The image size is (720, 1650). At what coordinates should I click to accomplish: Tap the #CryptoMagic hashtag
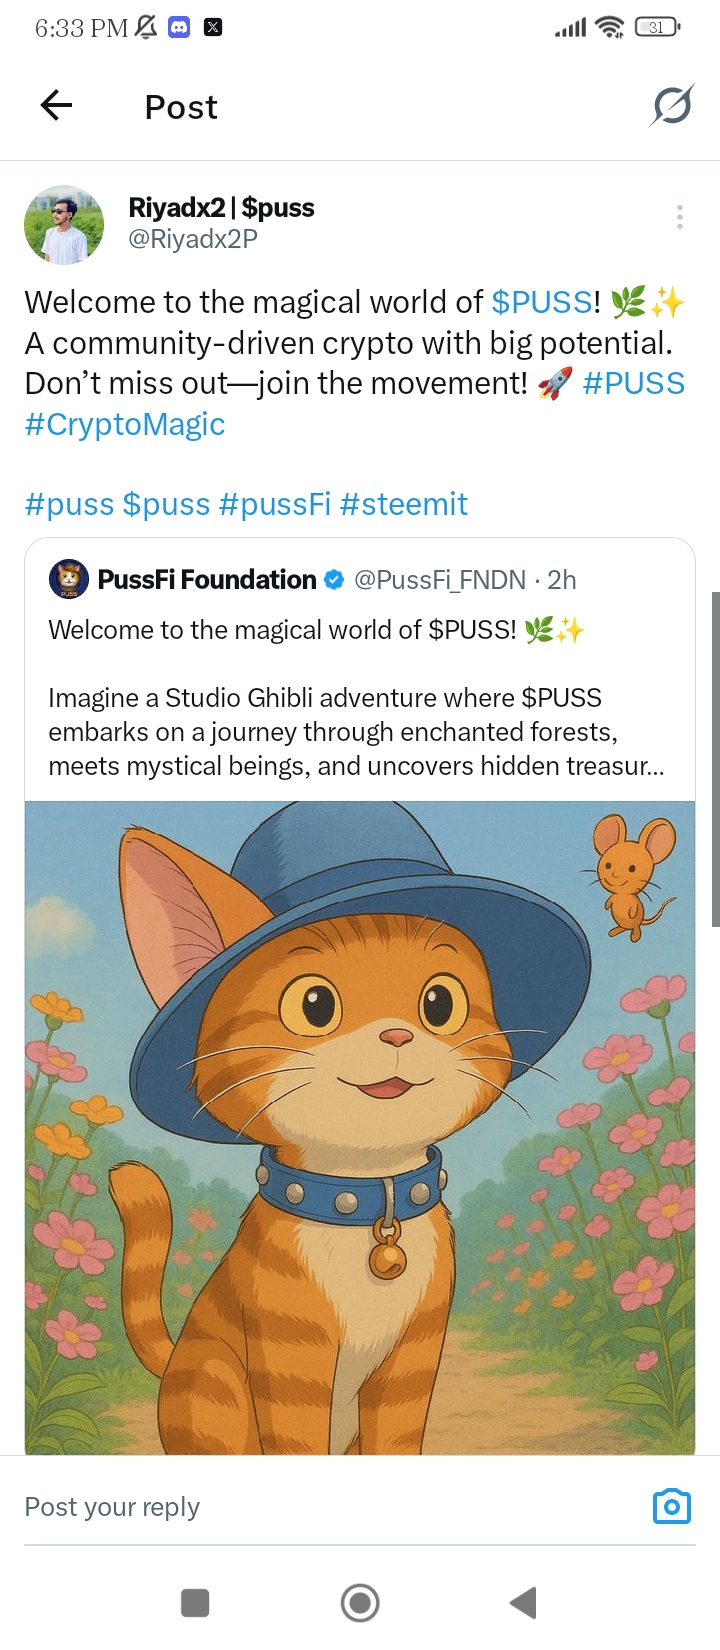click(125, 424)
